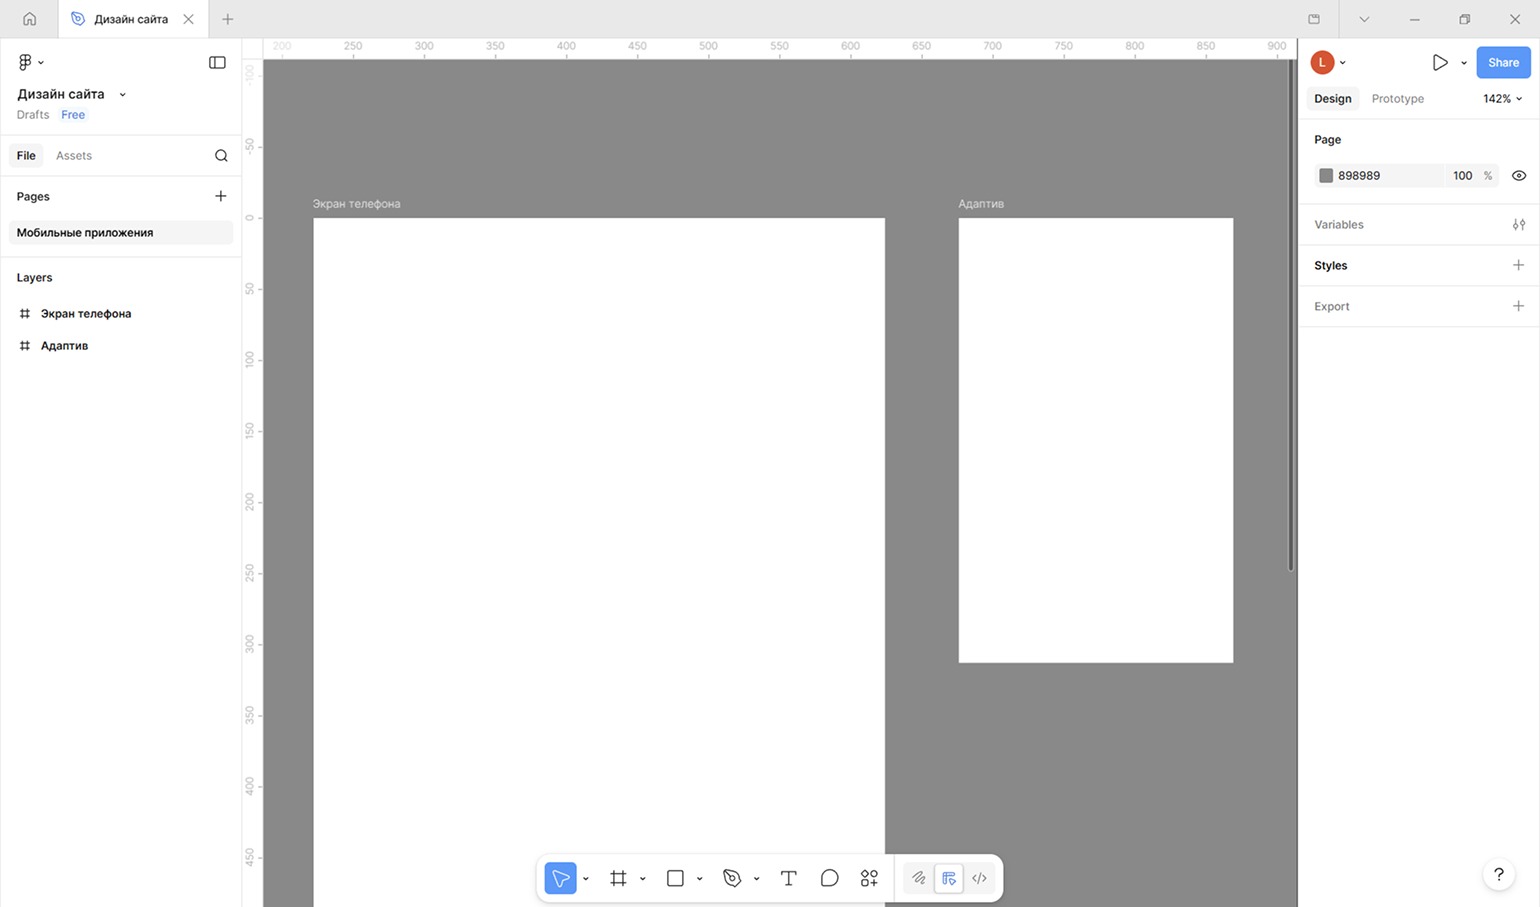This screenshot has width=1540, height=907.
Task: Toggle the left sidebar panel
Action: point(217,62)
